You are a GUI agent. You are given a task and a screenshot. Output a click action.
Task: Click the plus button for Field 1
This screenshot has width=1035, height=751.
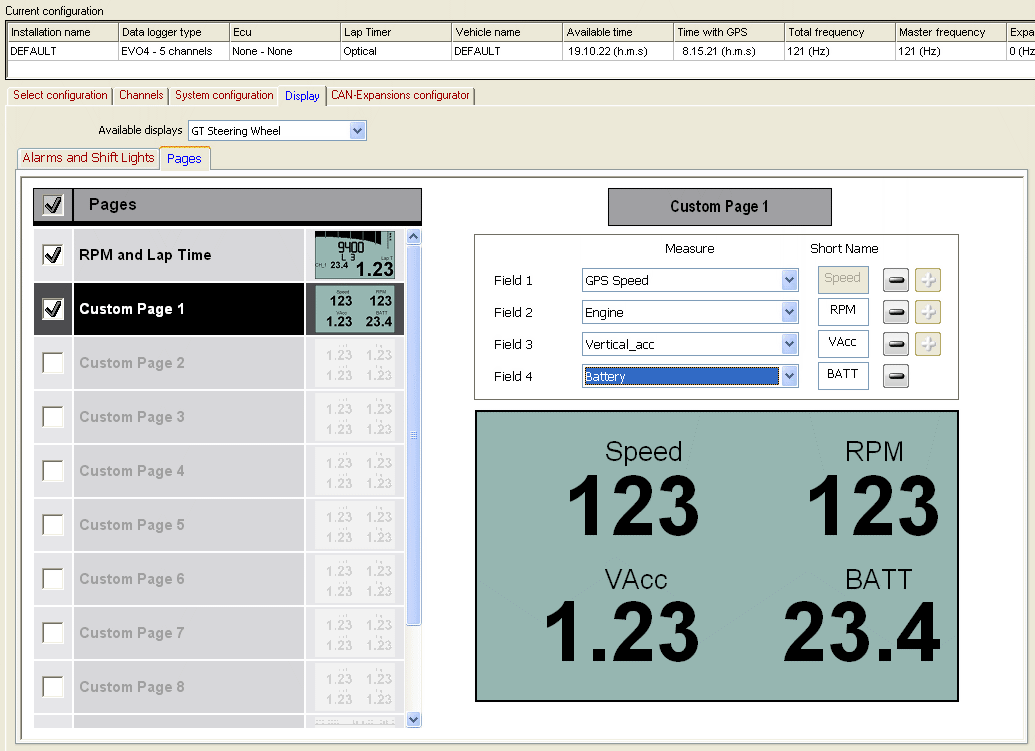point(928,280)
